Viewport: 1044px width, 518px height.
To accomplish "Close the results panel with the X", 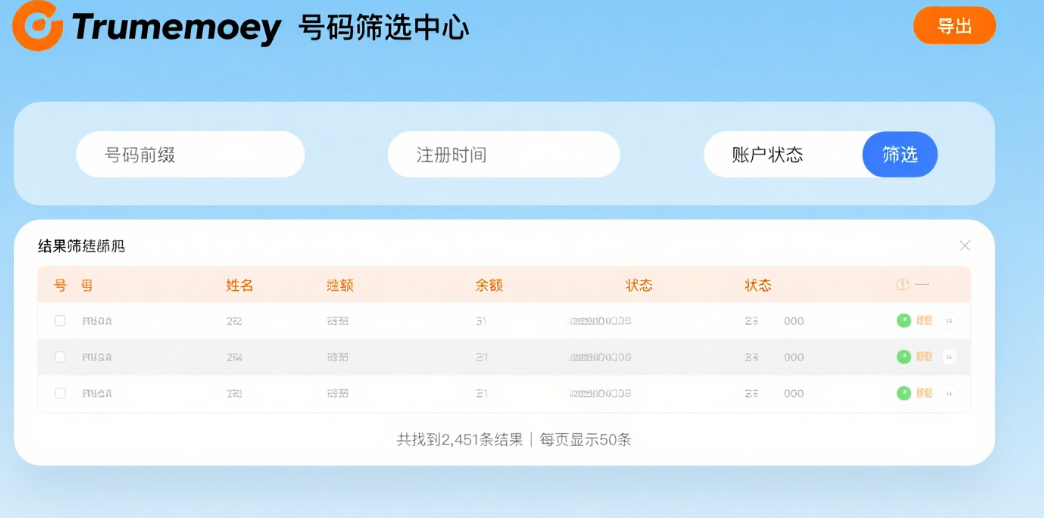I will pos(965,246).
